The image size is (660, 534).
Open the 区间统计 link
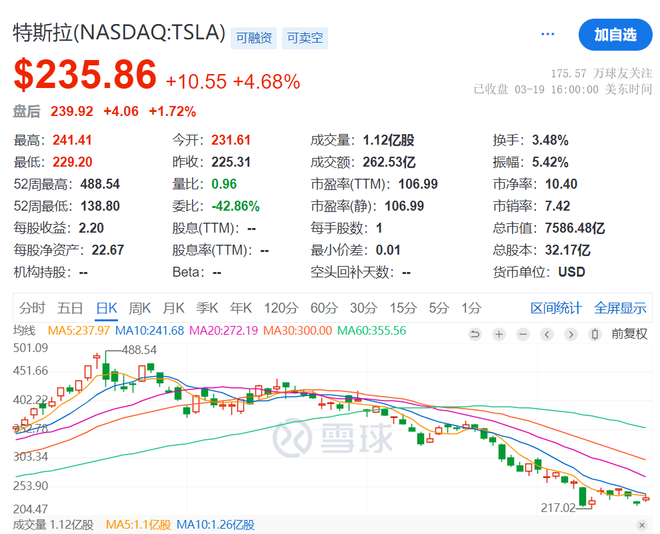tap(556, 308)
